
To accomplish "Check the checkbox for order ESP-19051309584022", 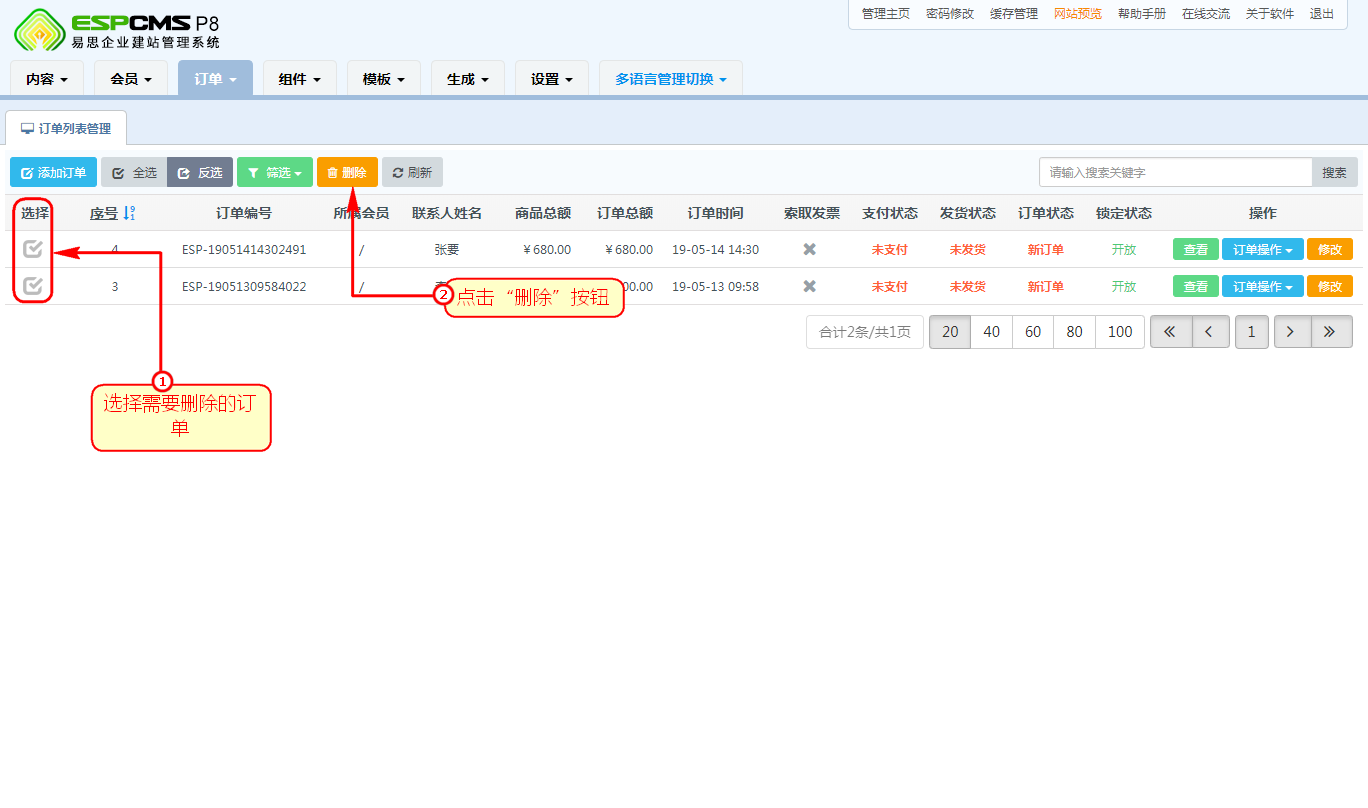I will [x=33, y=286].
